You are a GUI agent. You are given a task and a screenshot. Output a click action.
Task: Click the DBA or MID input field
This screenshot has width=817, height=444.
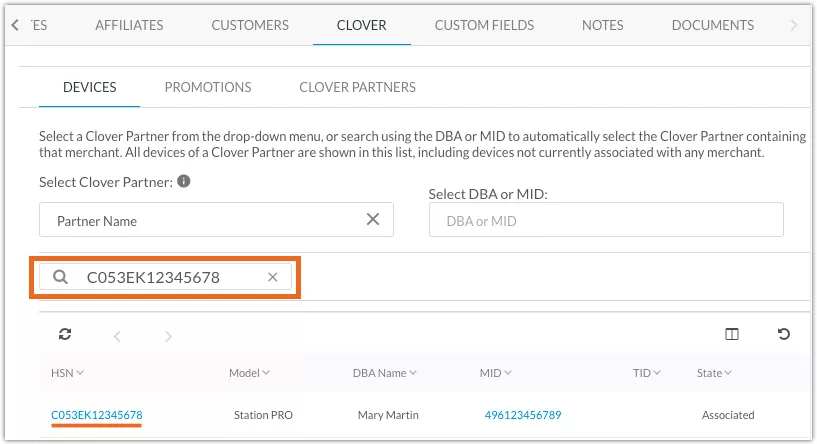[x=605, y=220]
